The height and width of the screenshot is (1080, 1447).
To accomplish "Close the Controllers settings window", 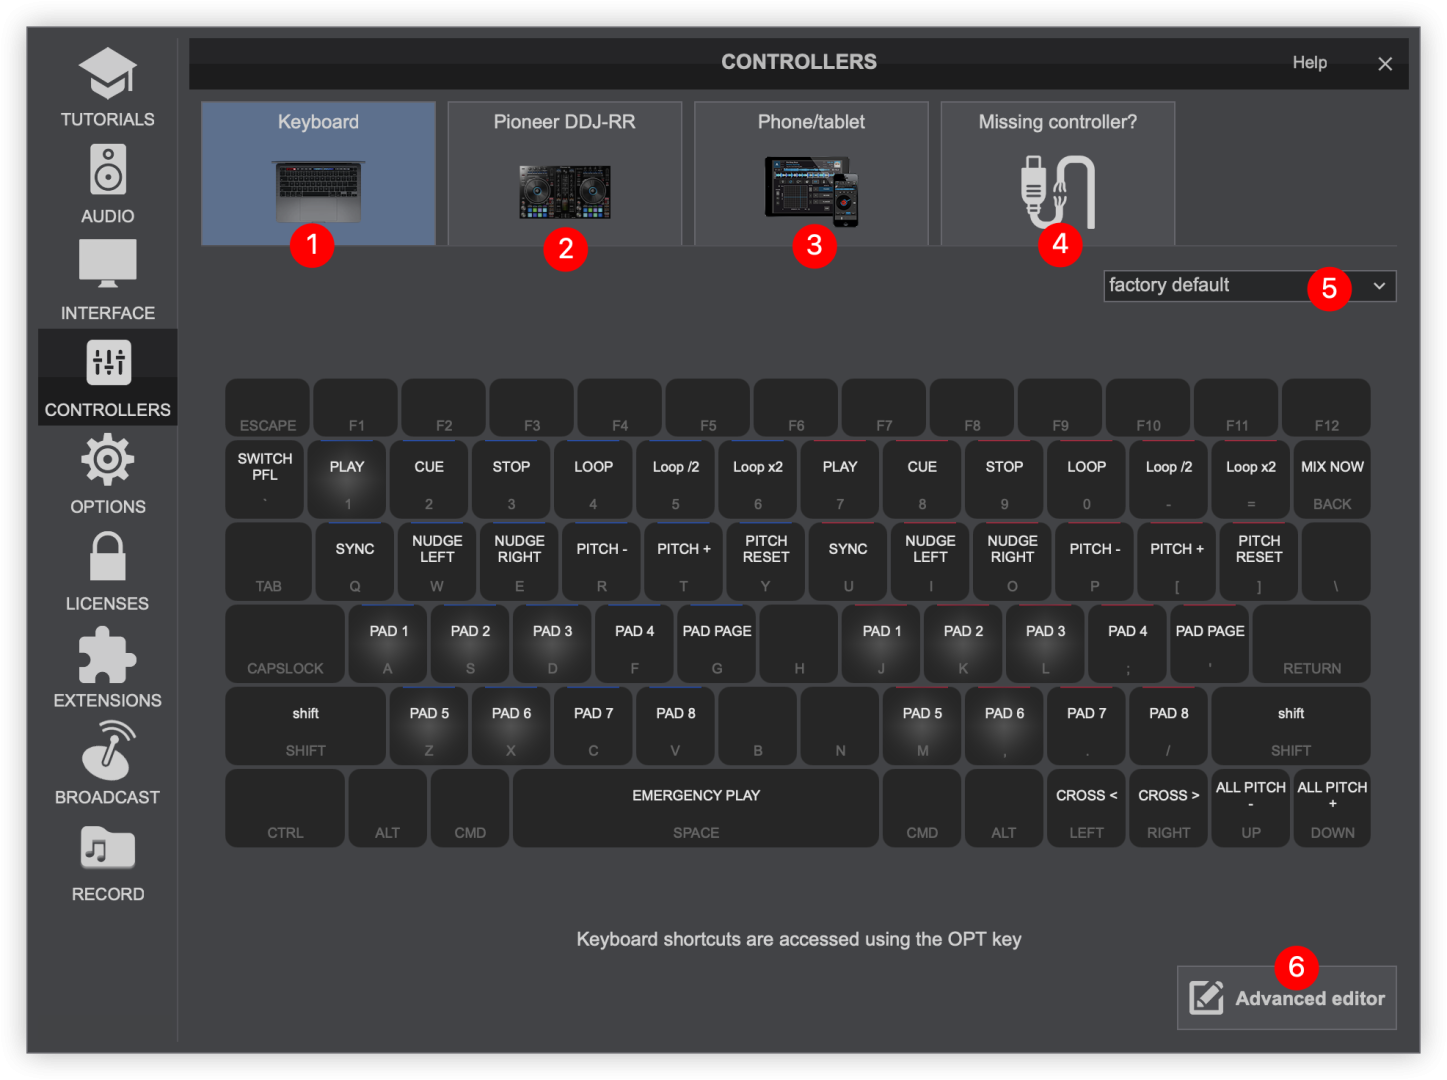I will tap(1385, 64).
